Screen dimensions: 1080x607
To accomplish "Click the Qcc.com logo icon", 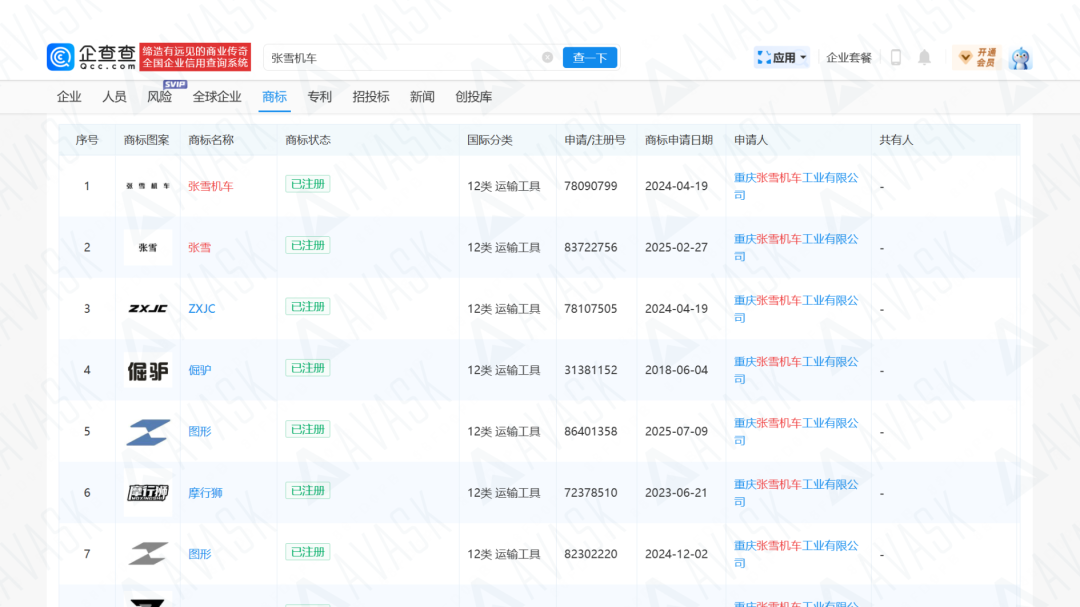I will click(61, 57).
